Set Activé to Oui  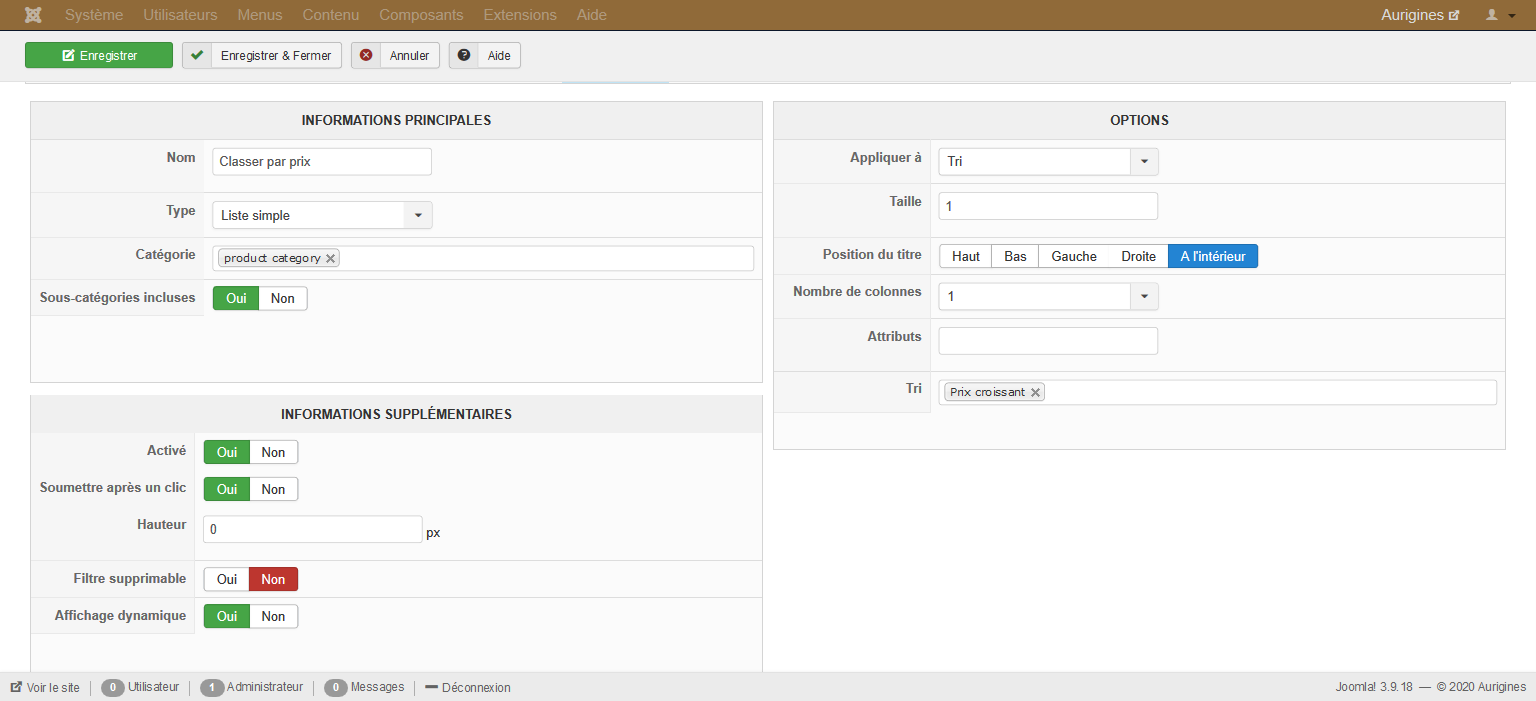pyautogui.click(x=227, y=452)
